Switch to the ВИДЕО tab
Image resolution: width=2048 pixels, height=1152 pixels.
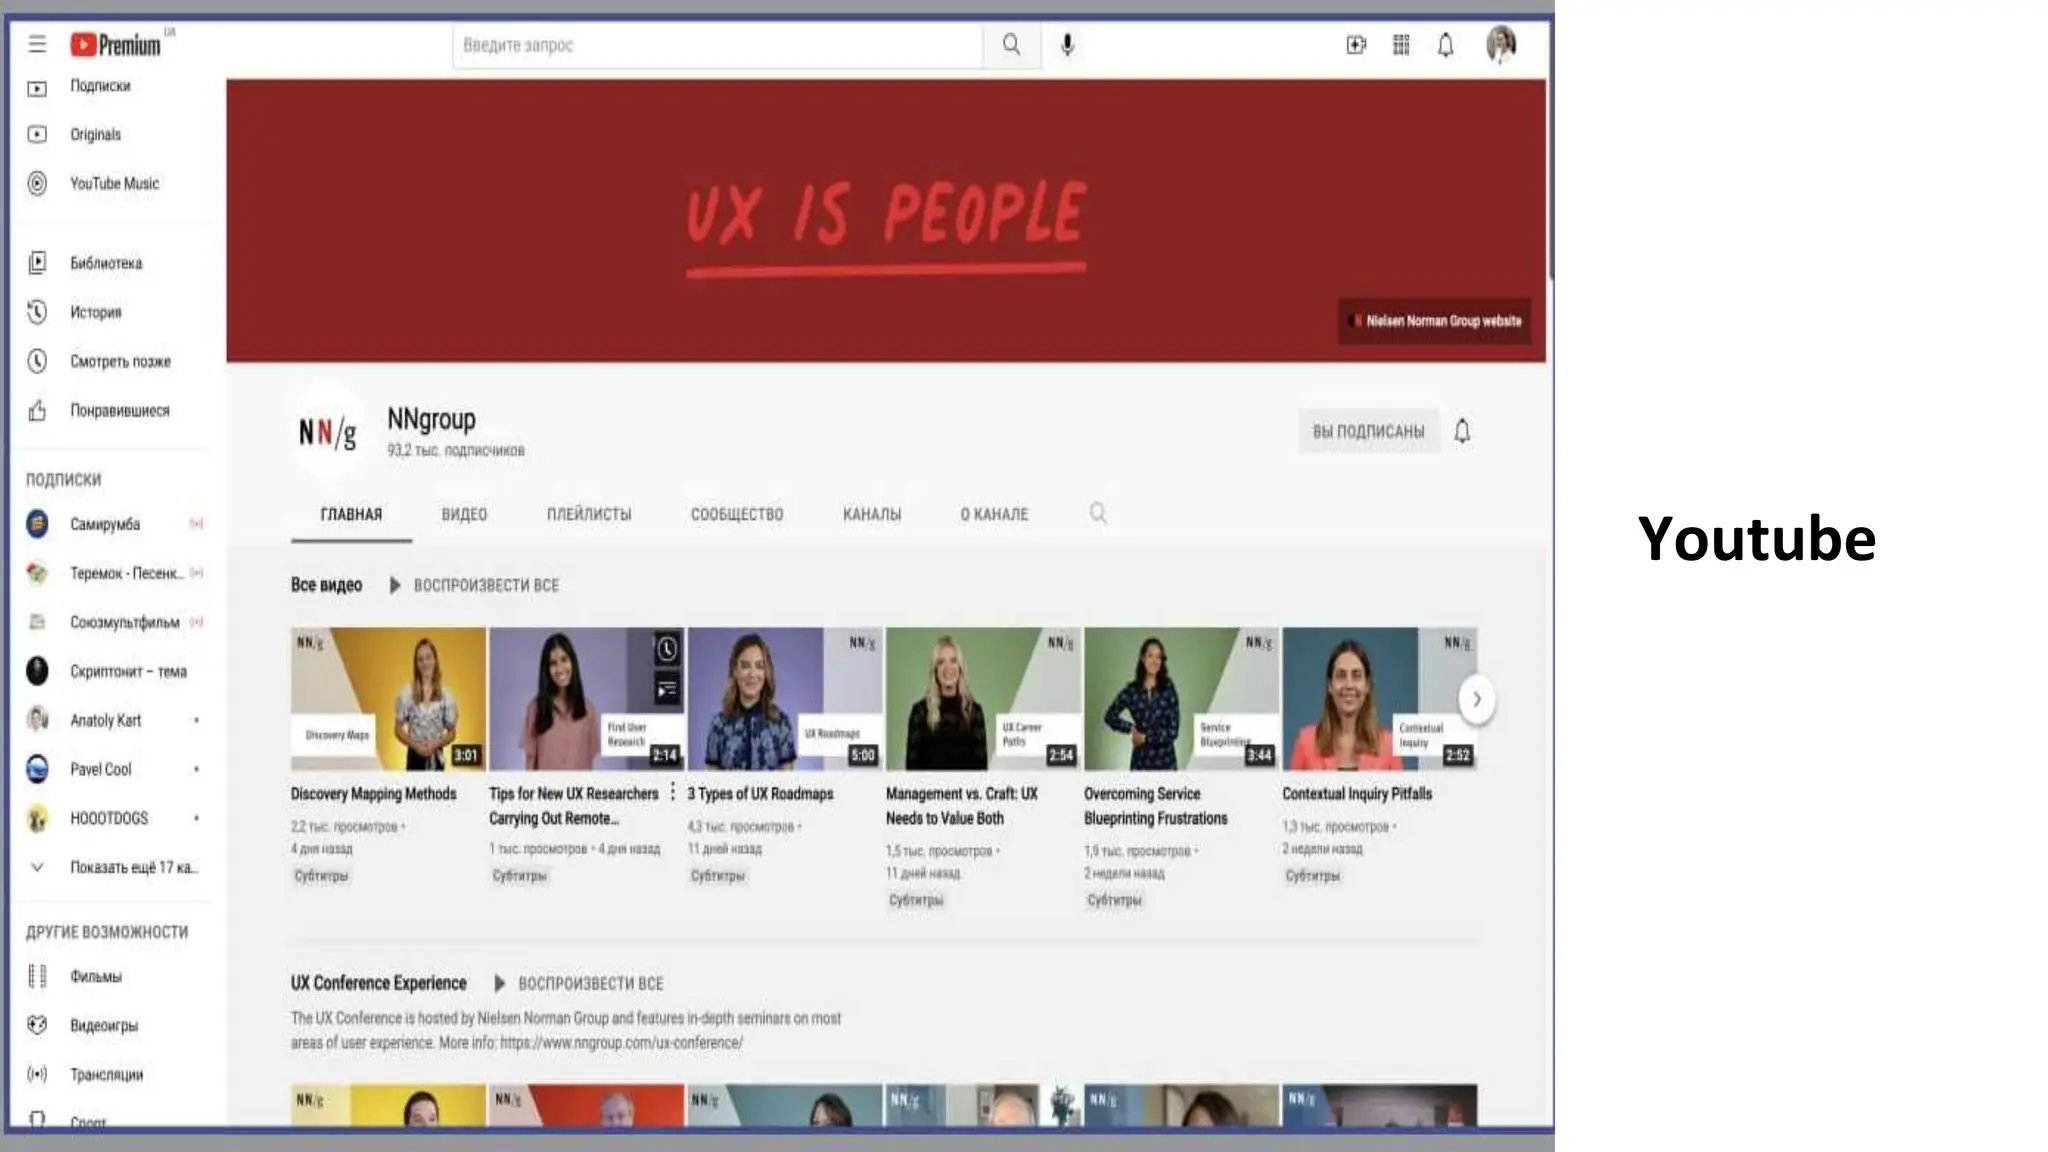click(x=464, y=514)
